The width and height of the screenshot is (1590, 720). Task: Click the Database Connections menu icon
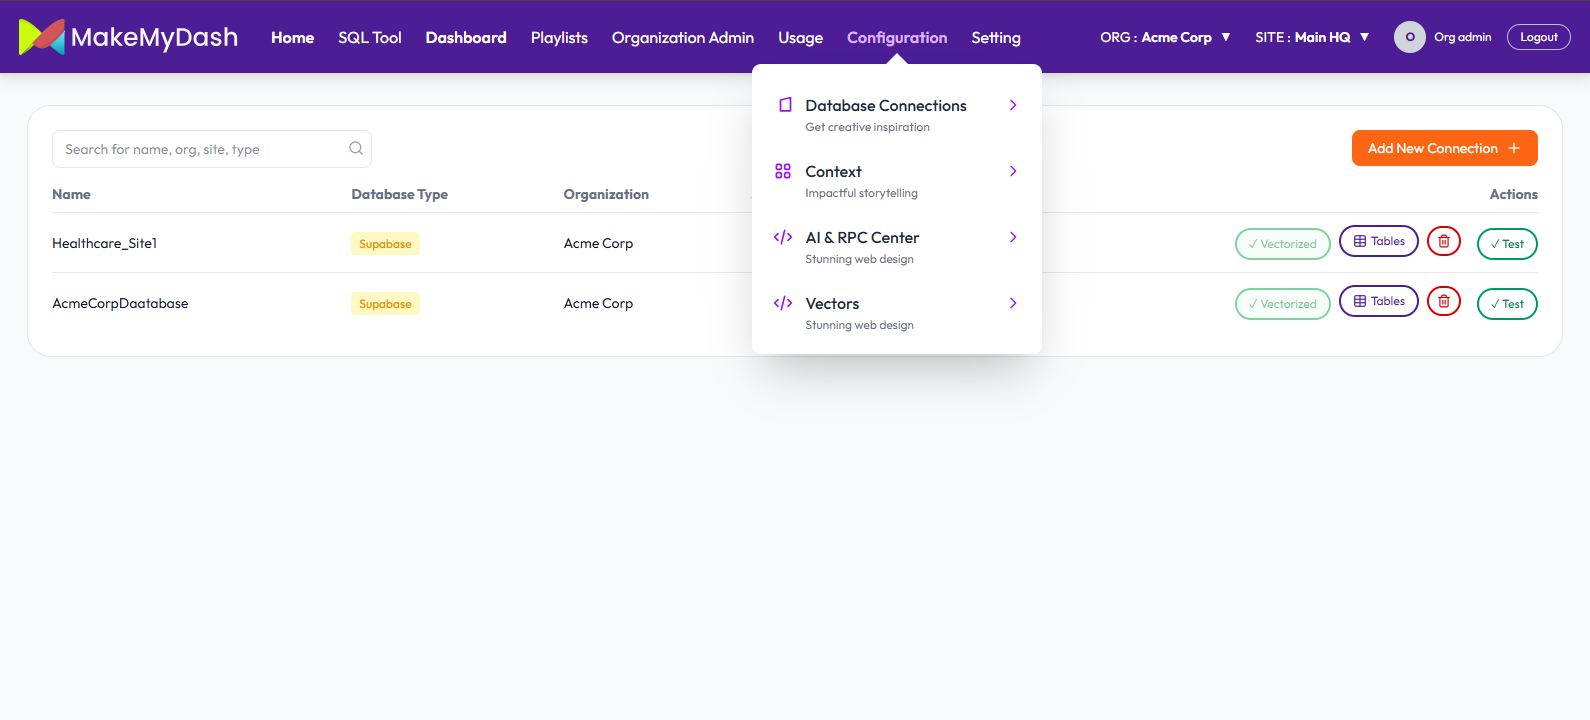pos(785,105)
